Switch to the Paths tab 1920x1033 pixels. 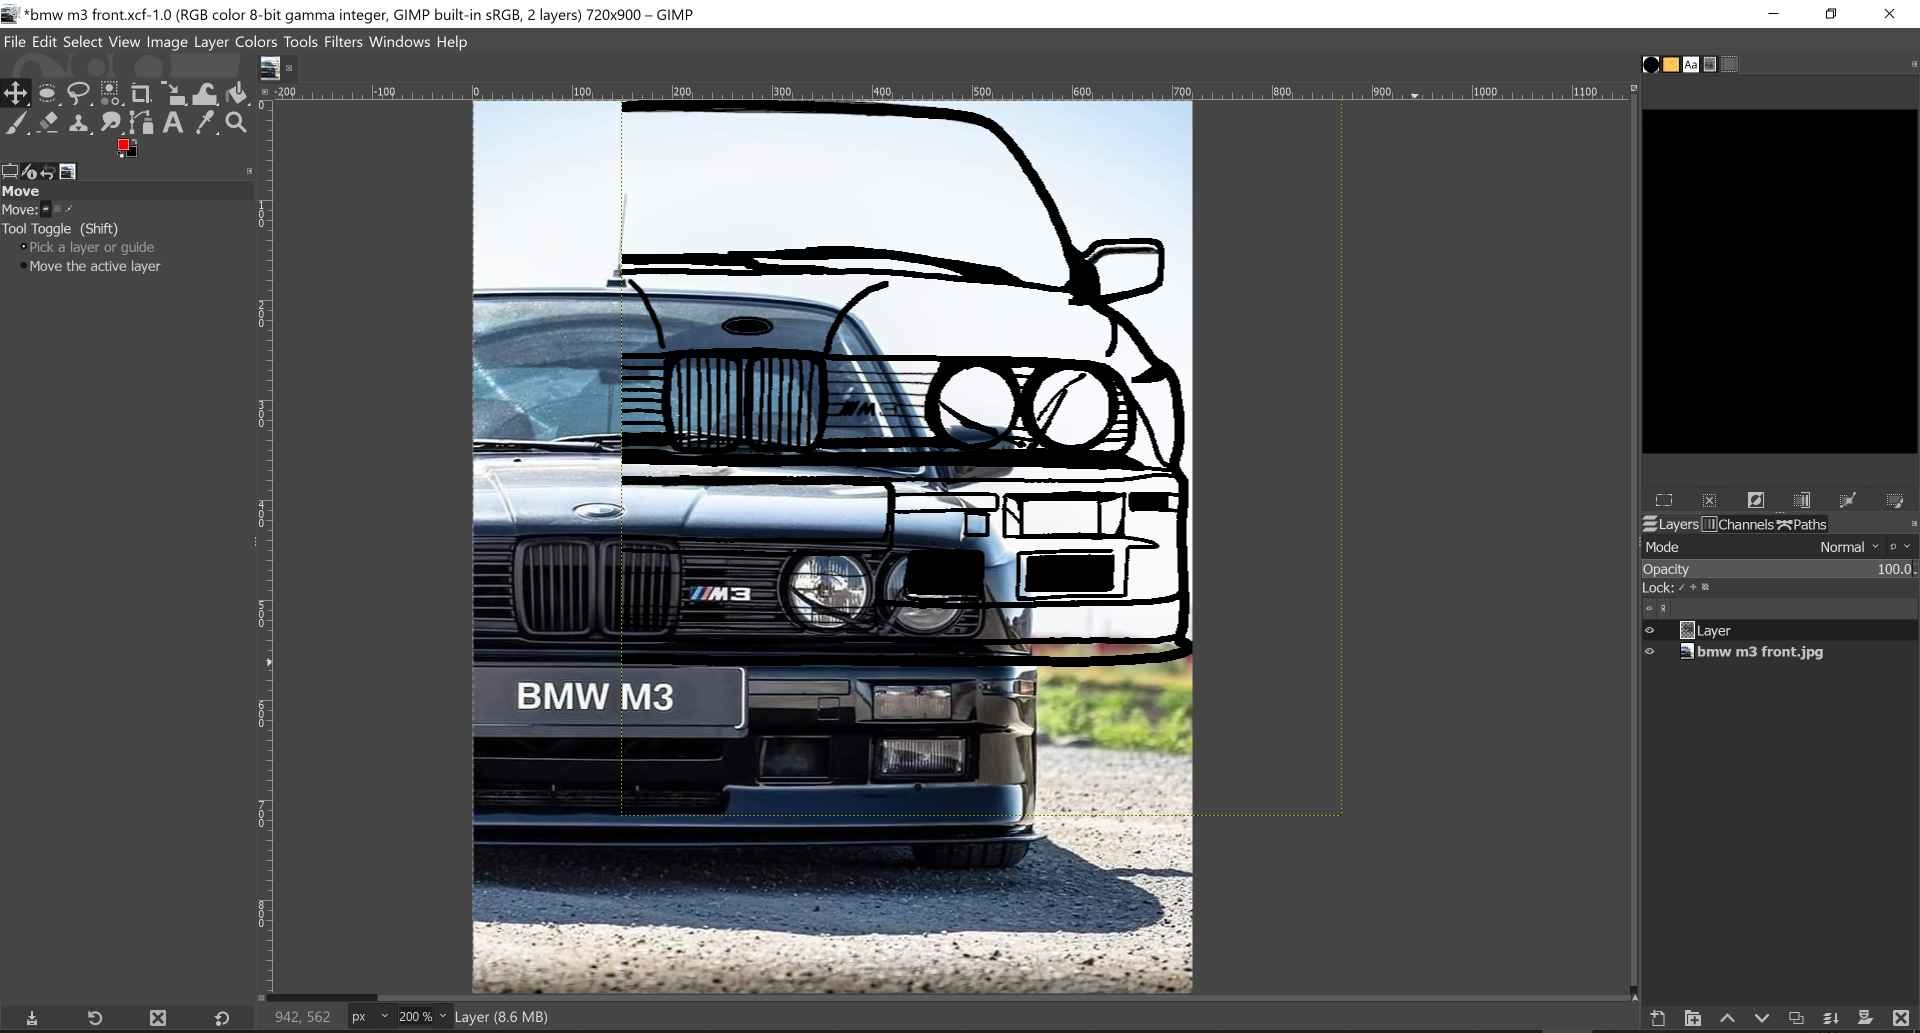point(1802,524)
